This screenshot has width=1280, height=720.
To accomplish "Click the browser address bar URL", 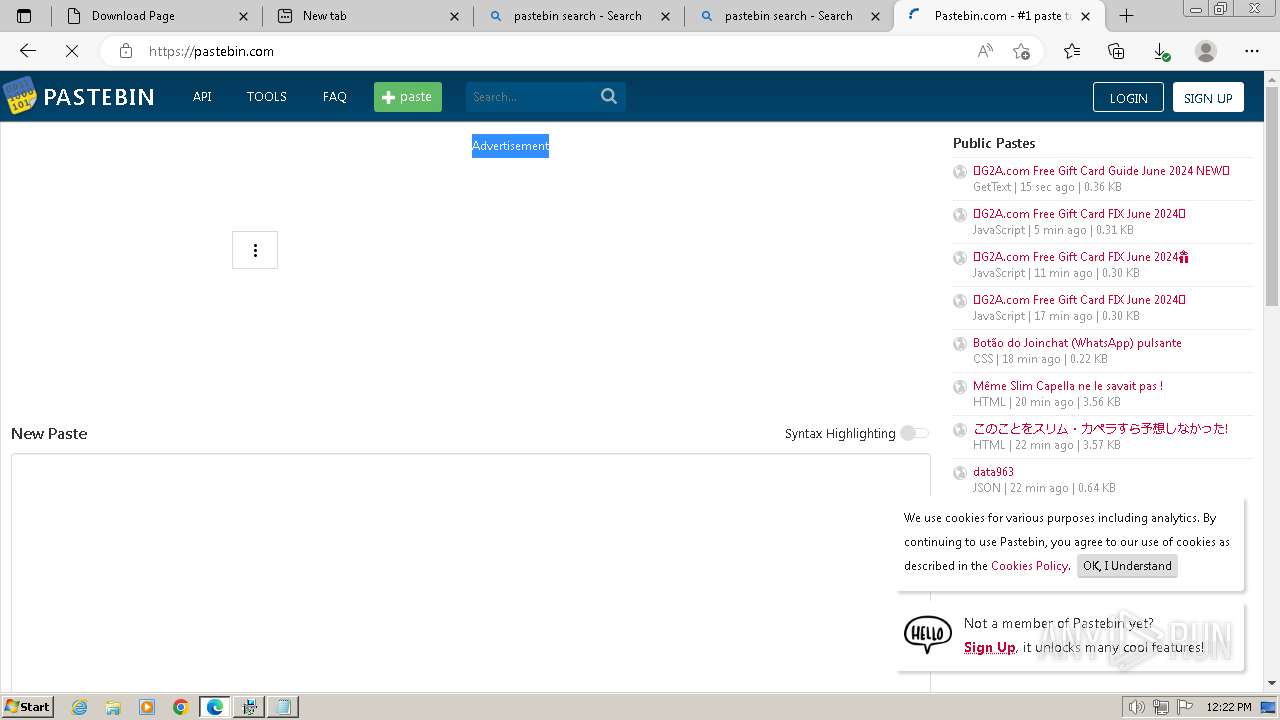I will click(x=211, y=51).
